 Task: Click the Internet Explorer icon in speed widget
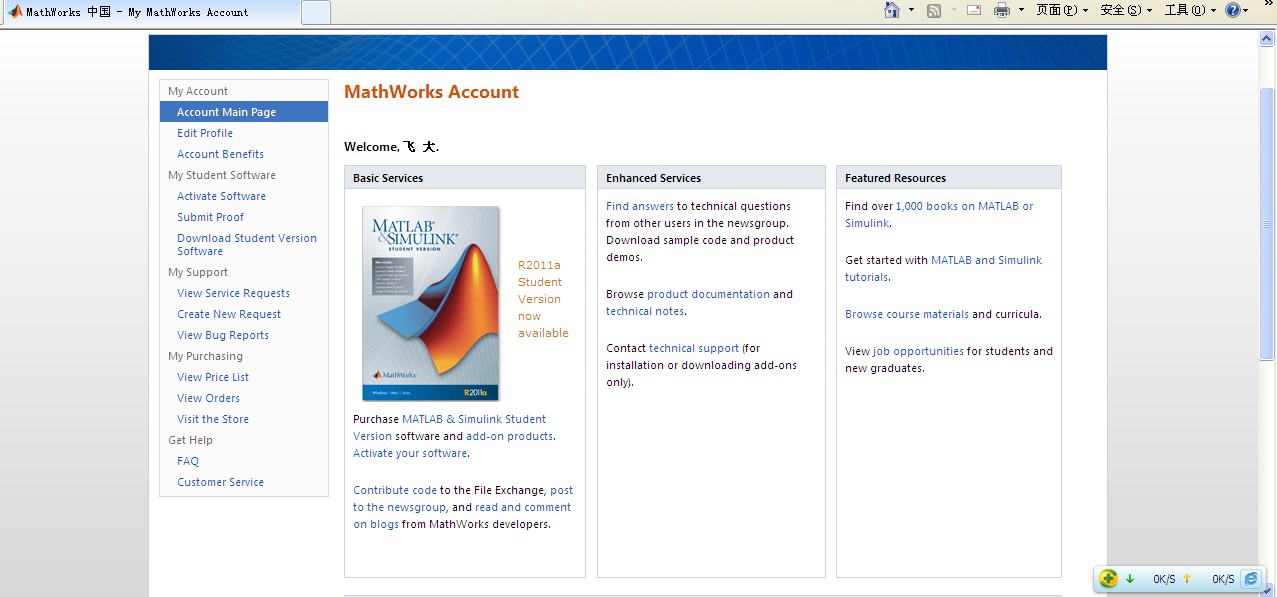click(1251, 579)
